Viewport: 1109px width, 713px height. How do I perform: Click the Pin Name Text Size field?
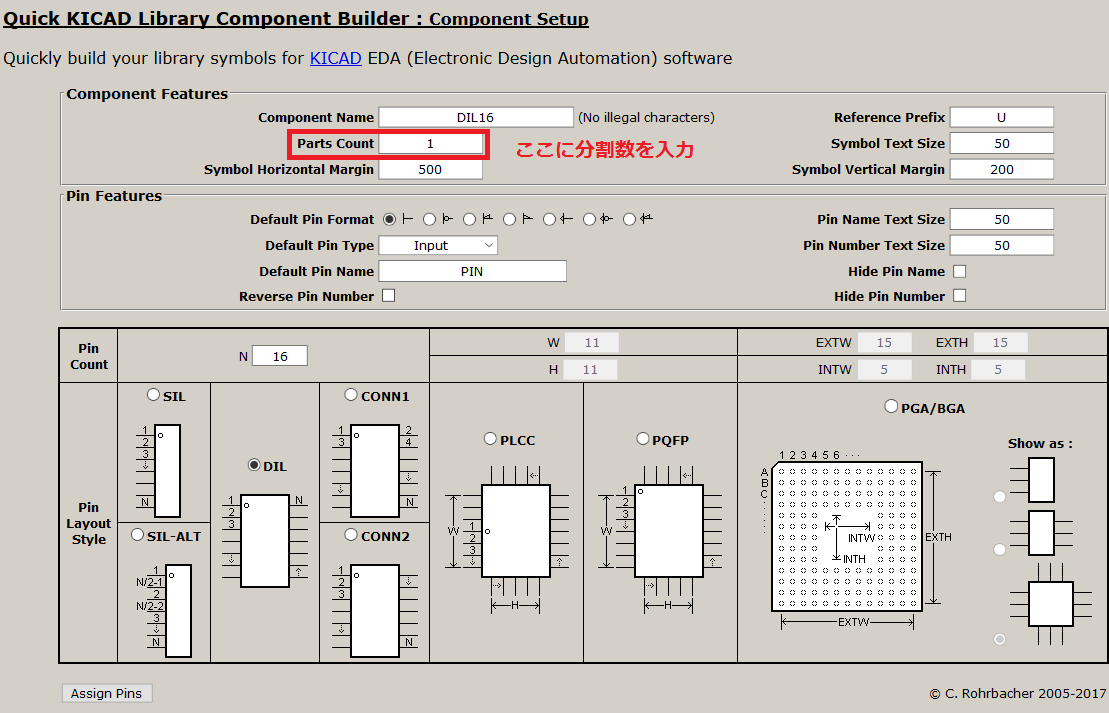tap(1001, 219)
